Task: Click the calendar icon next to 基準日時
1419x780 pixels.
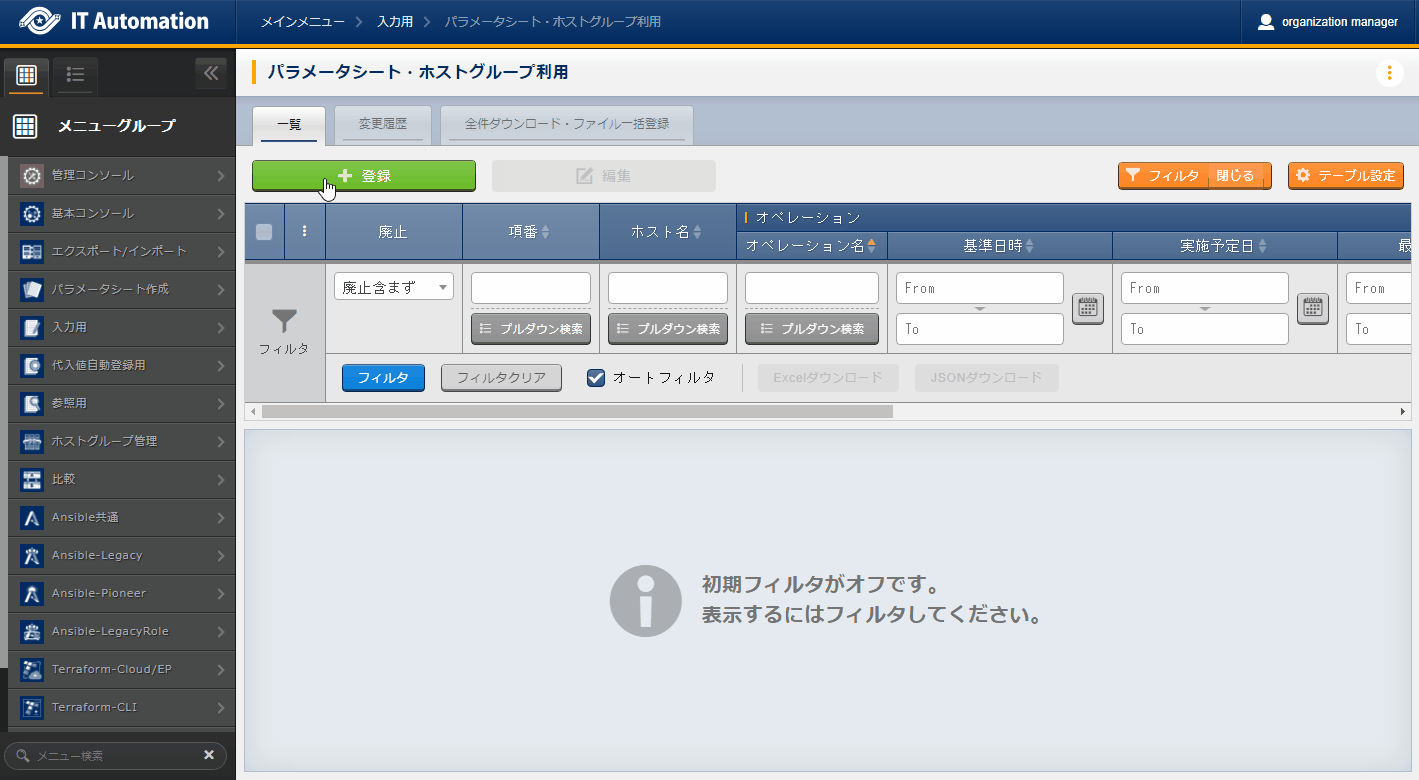Action: click(x=1088, y=309)
